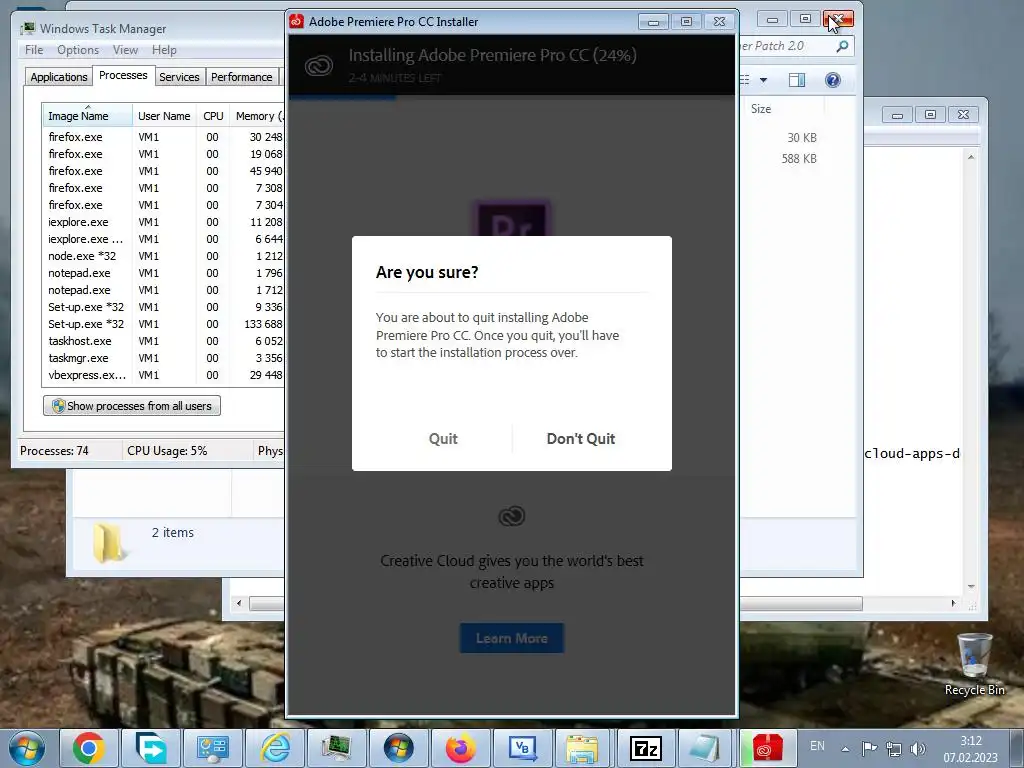Sort processes by User Name column

[164, 116]
